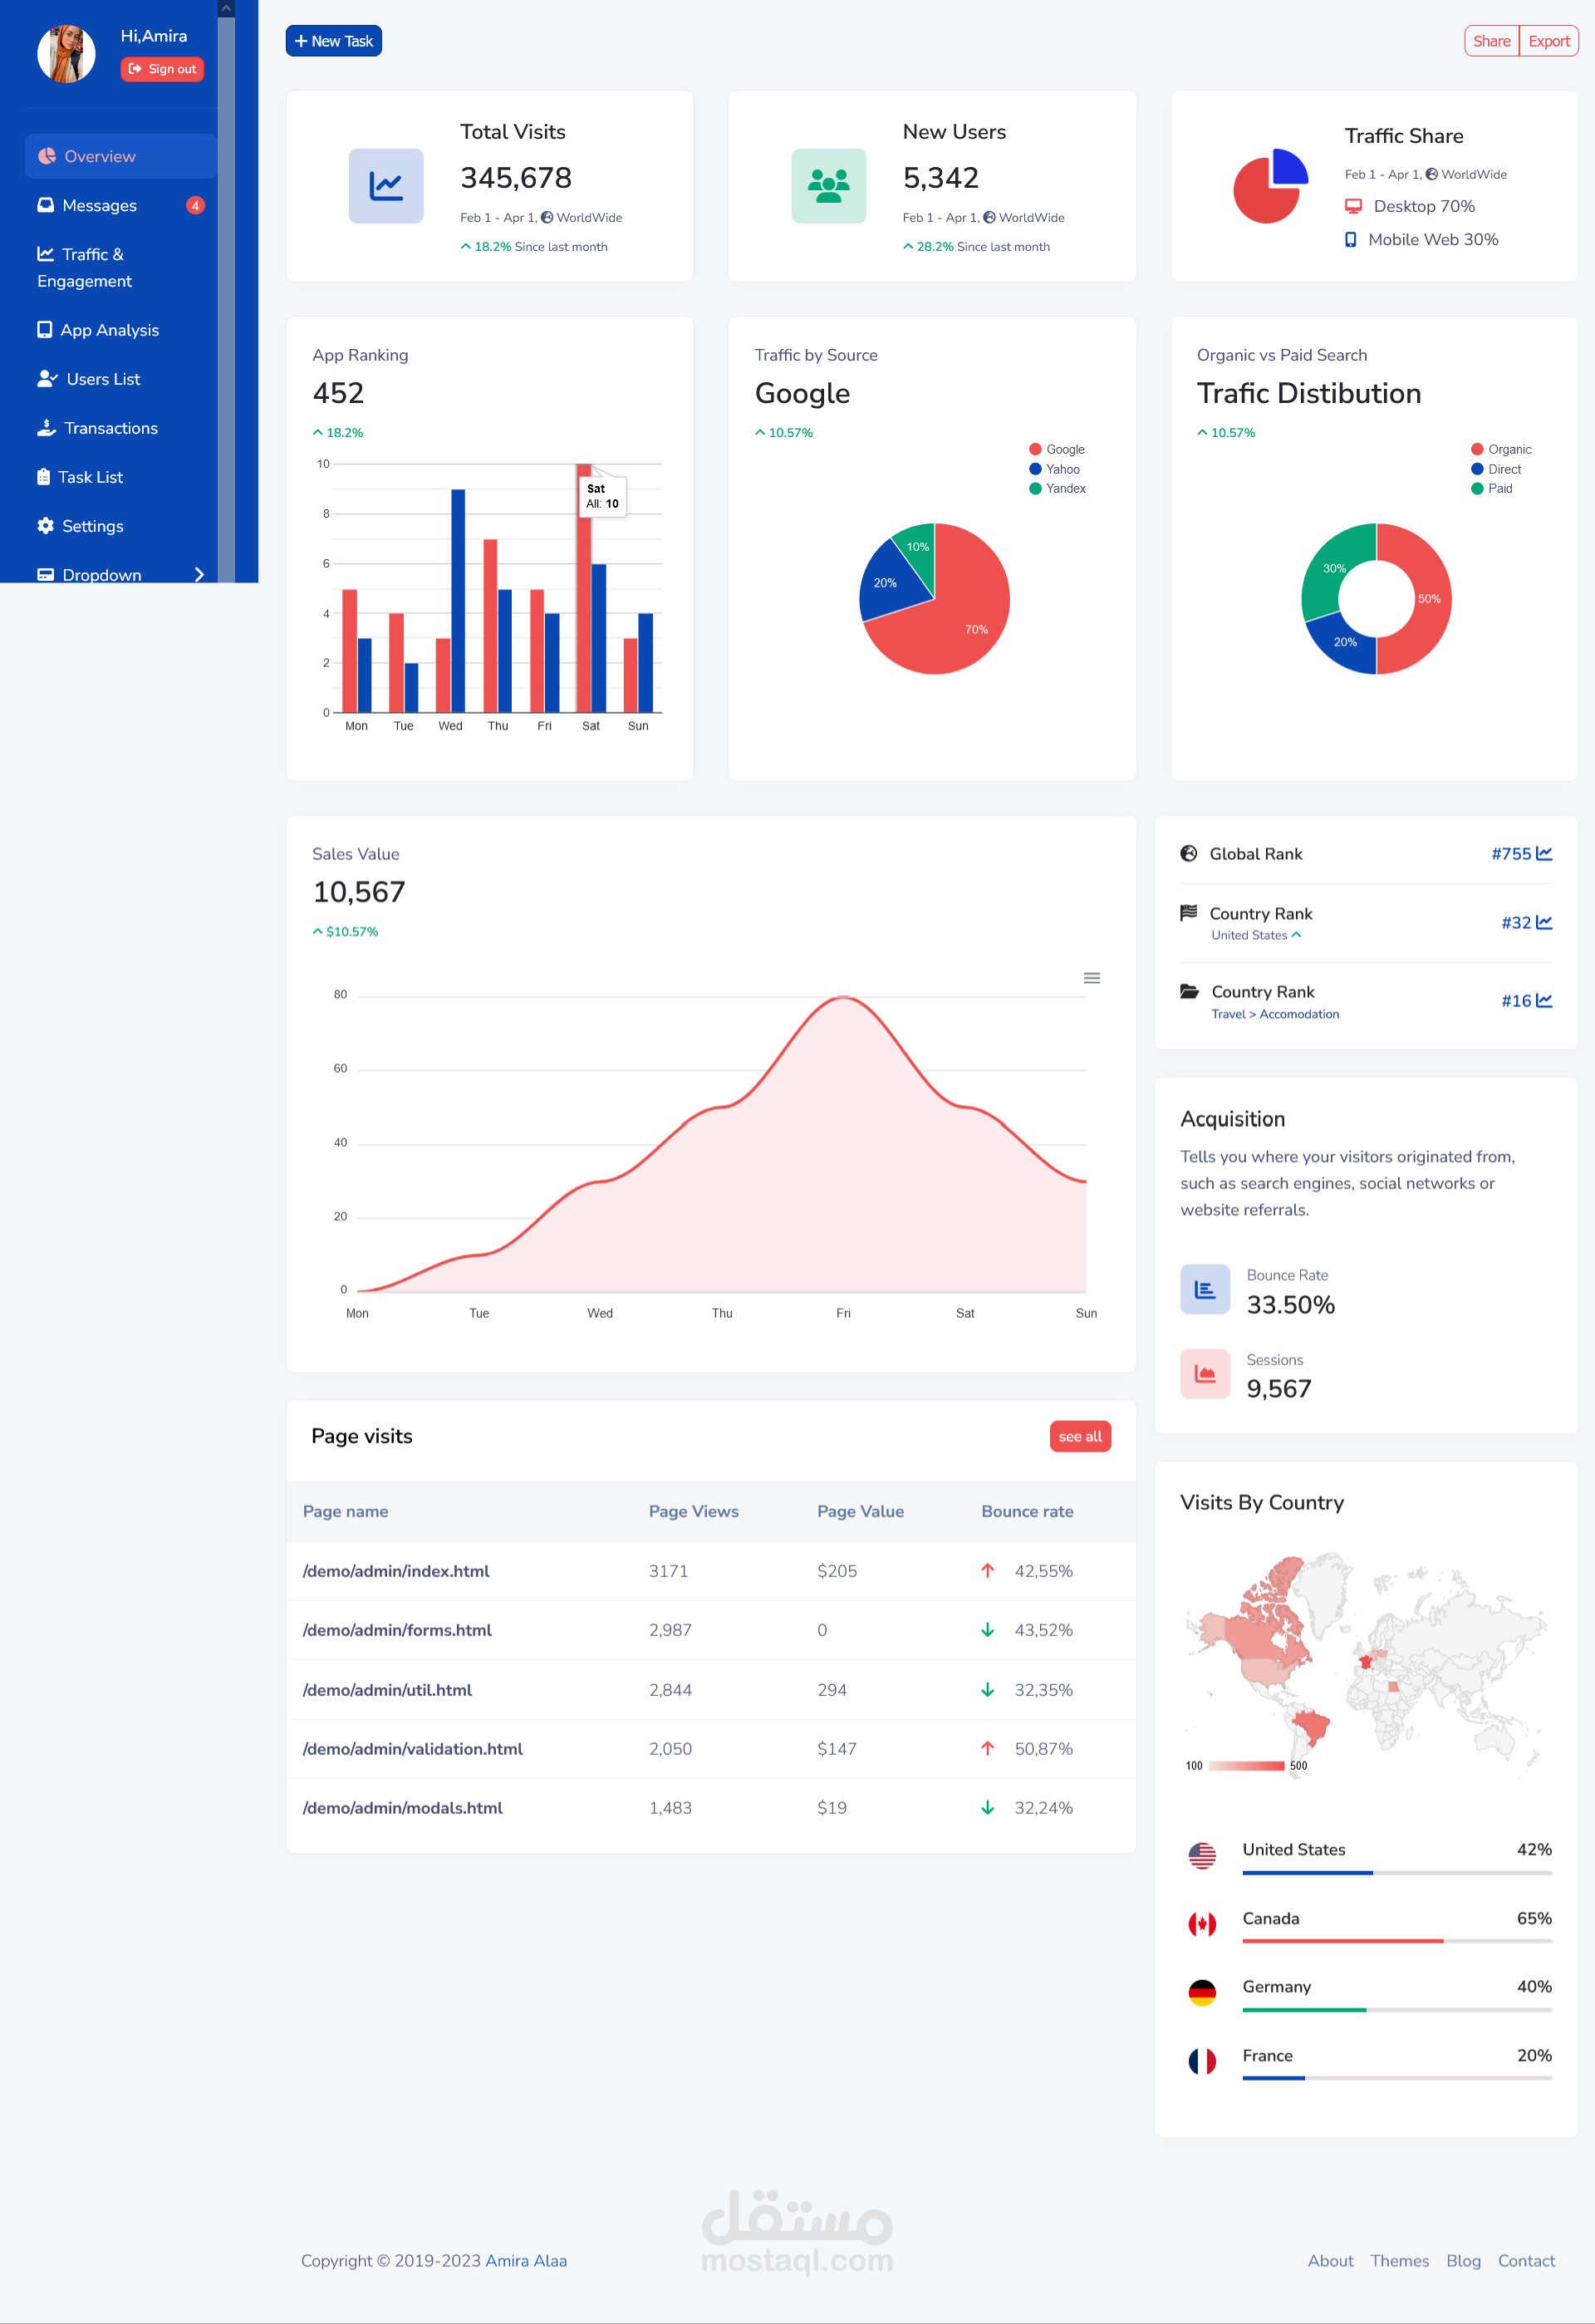Open the Sales Value chart menu
This screenshot has height=2324, width=1595.
pyautogui.click(x=1092, y=978)
